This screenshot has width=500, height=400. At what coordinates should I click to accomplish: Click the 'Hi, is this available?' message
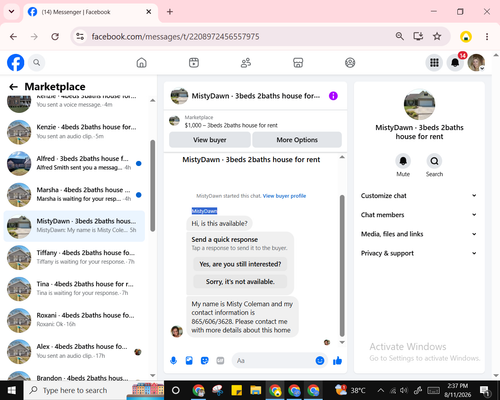point(219,223)
